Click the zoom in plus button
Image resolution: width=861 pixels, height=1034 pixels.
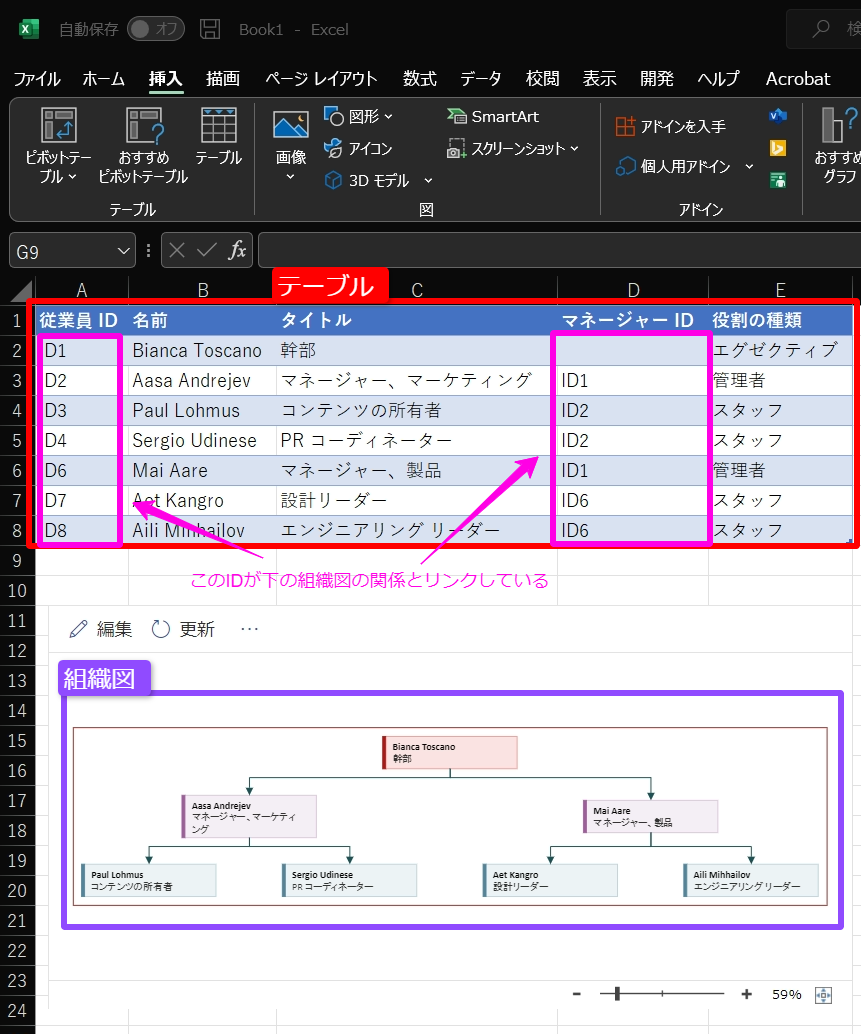click(746, 994)
